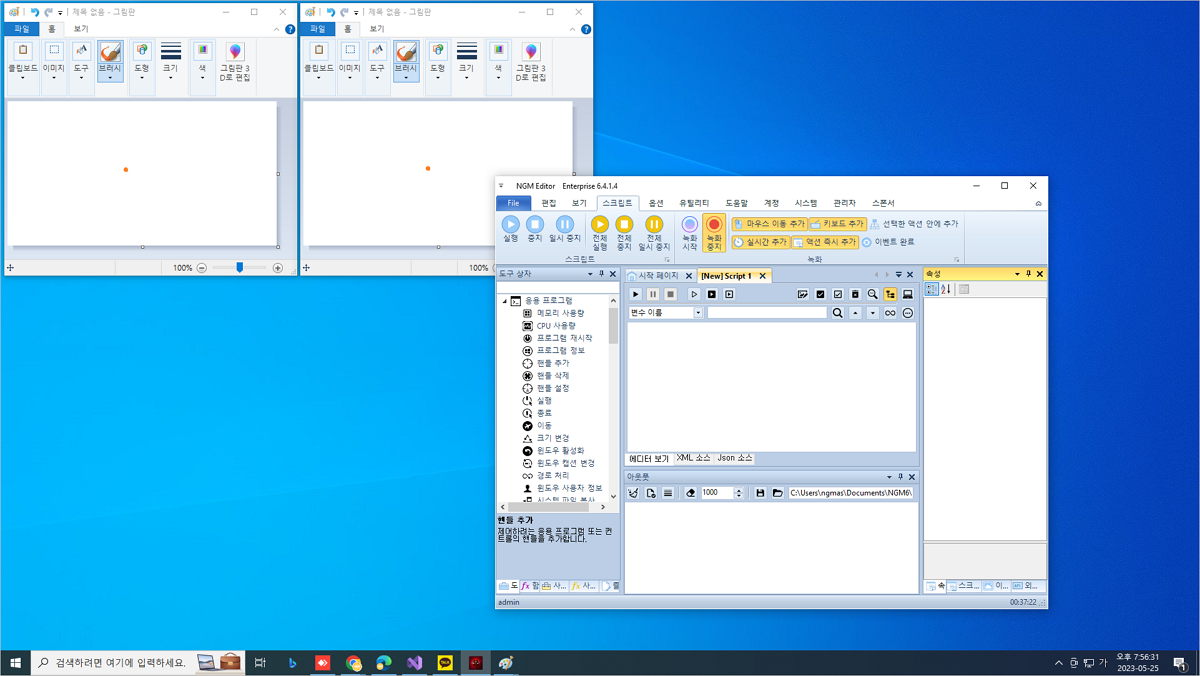Screen dimensions: 1200x676
Task: Click 파일 button in right Paint window
Action: (318, 29)
